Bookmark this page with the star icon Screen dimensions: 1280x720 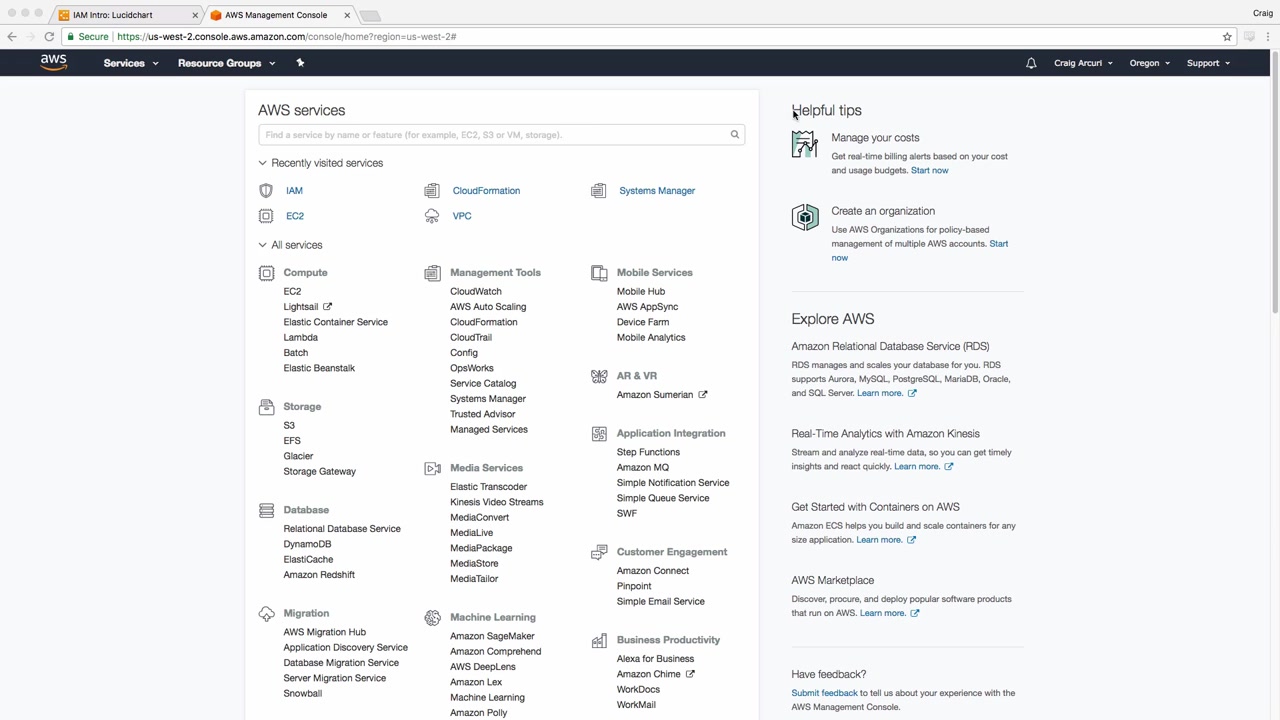pyautogui.click(x=1227, y=37)
